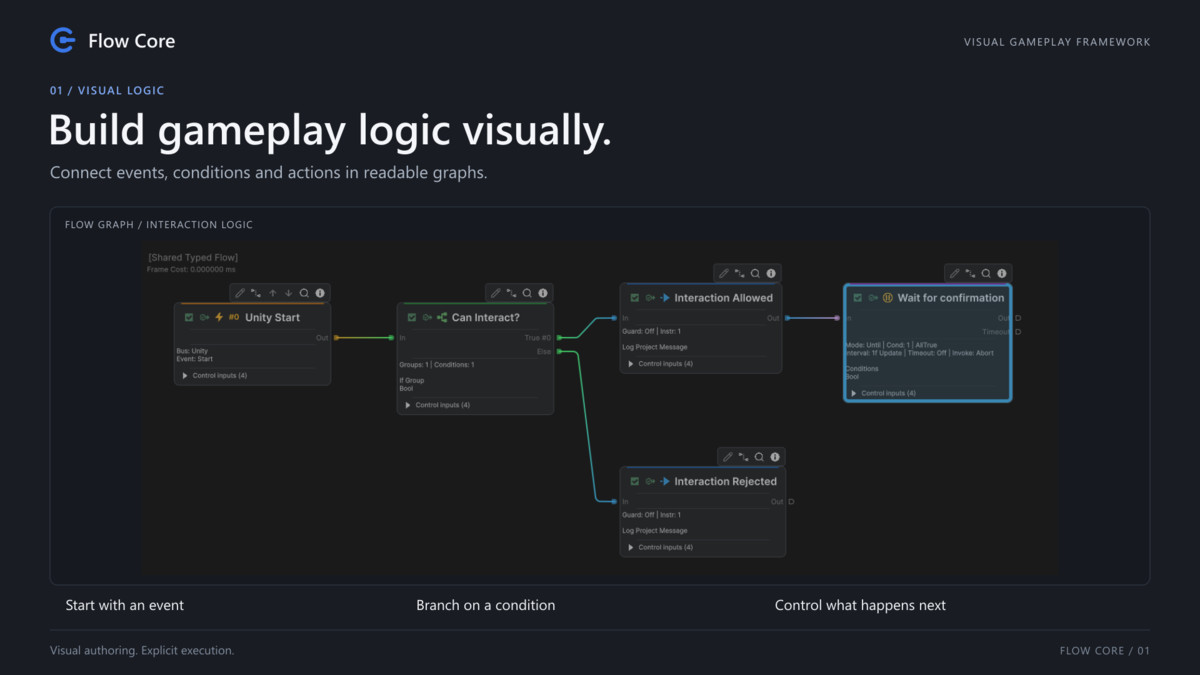Screen dimensions: 1200x675
Task: Toggle the Interaction Allowed node checkbox
Action: click(635, 298)
